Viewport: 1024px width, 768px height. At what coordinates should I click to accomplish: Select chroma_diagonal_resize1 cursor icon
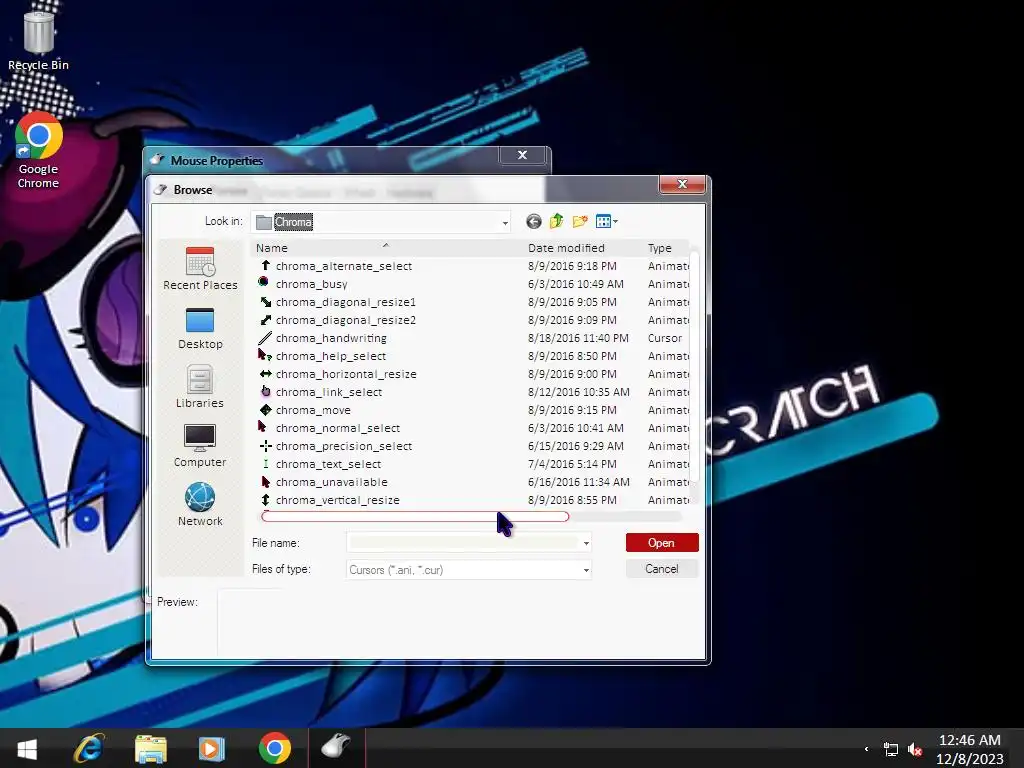(x=265, y=302)
